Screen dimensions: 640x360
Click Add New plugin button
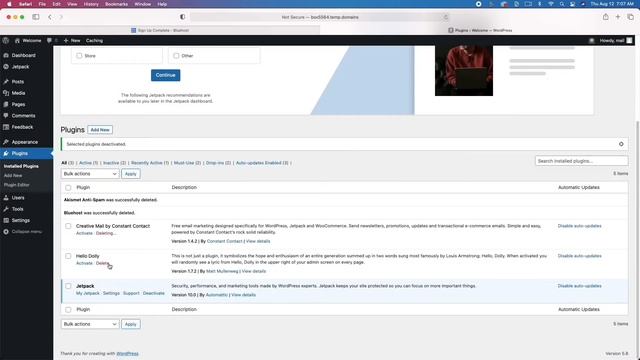(100, 130)
